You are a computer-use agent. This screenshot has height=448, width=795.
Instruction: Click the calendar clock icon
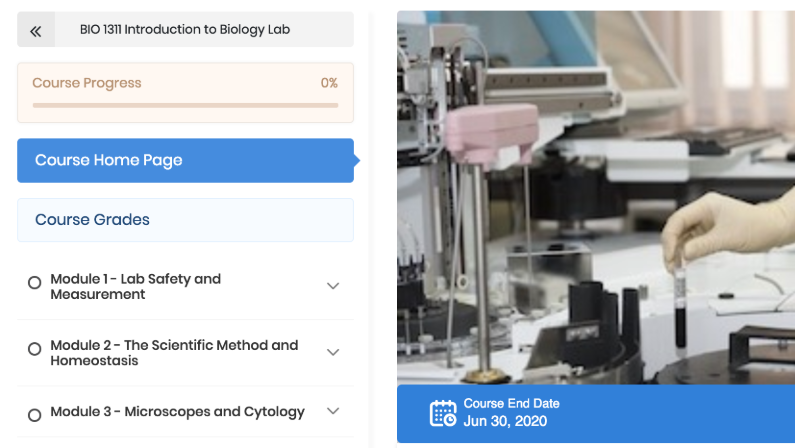coord(443,413)
